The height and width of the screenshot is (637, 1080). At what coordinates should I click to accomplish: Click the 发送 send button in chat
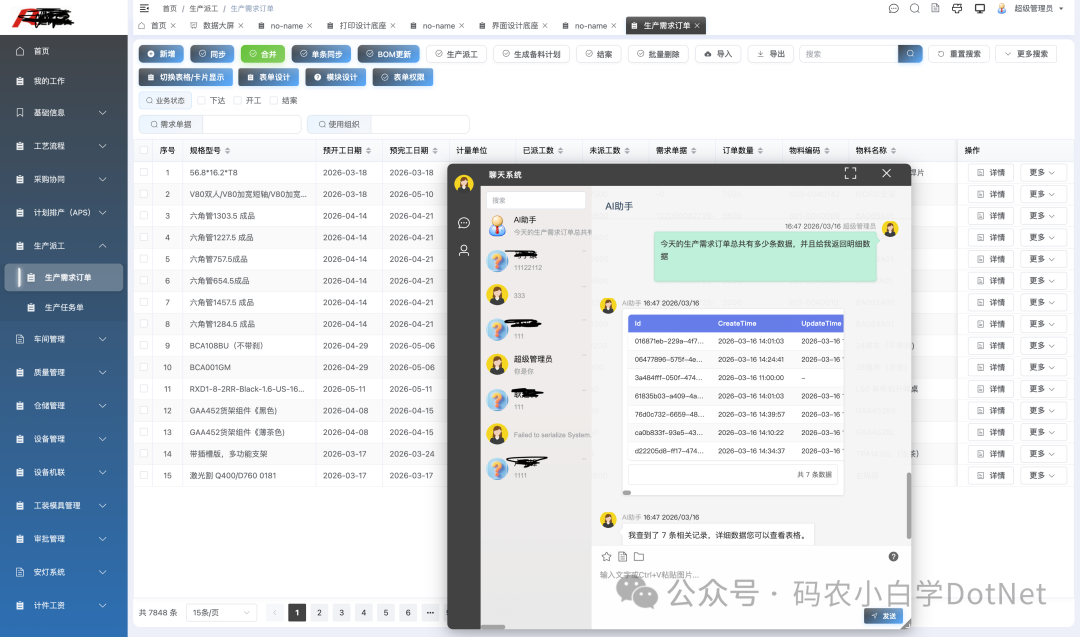tap(883, 616)
